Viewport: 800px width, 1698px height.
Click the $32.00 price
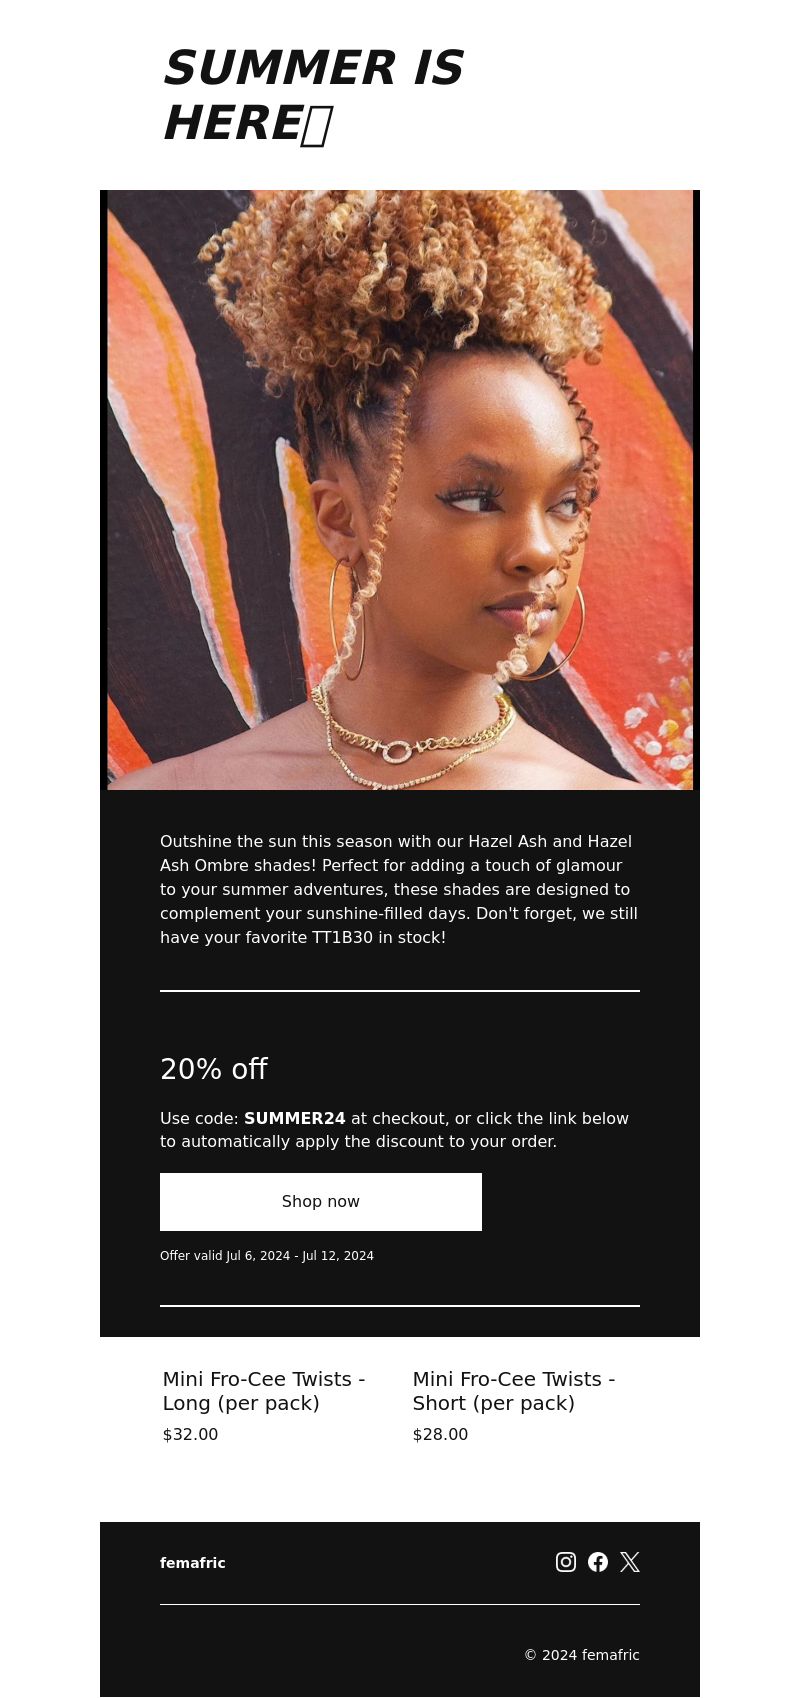point(190,1434)
